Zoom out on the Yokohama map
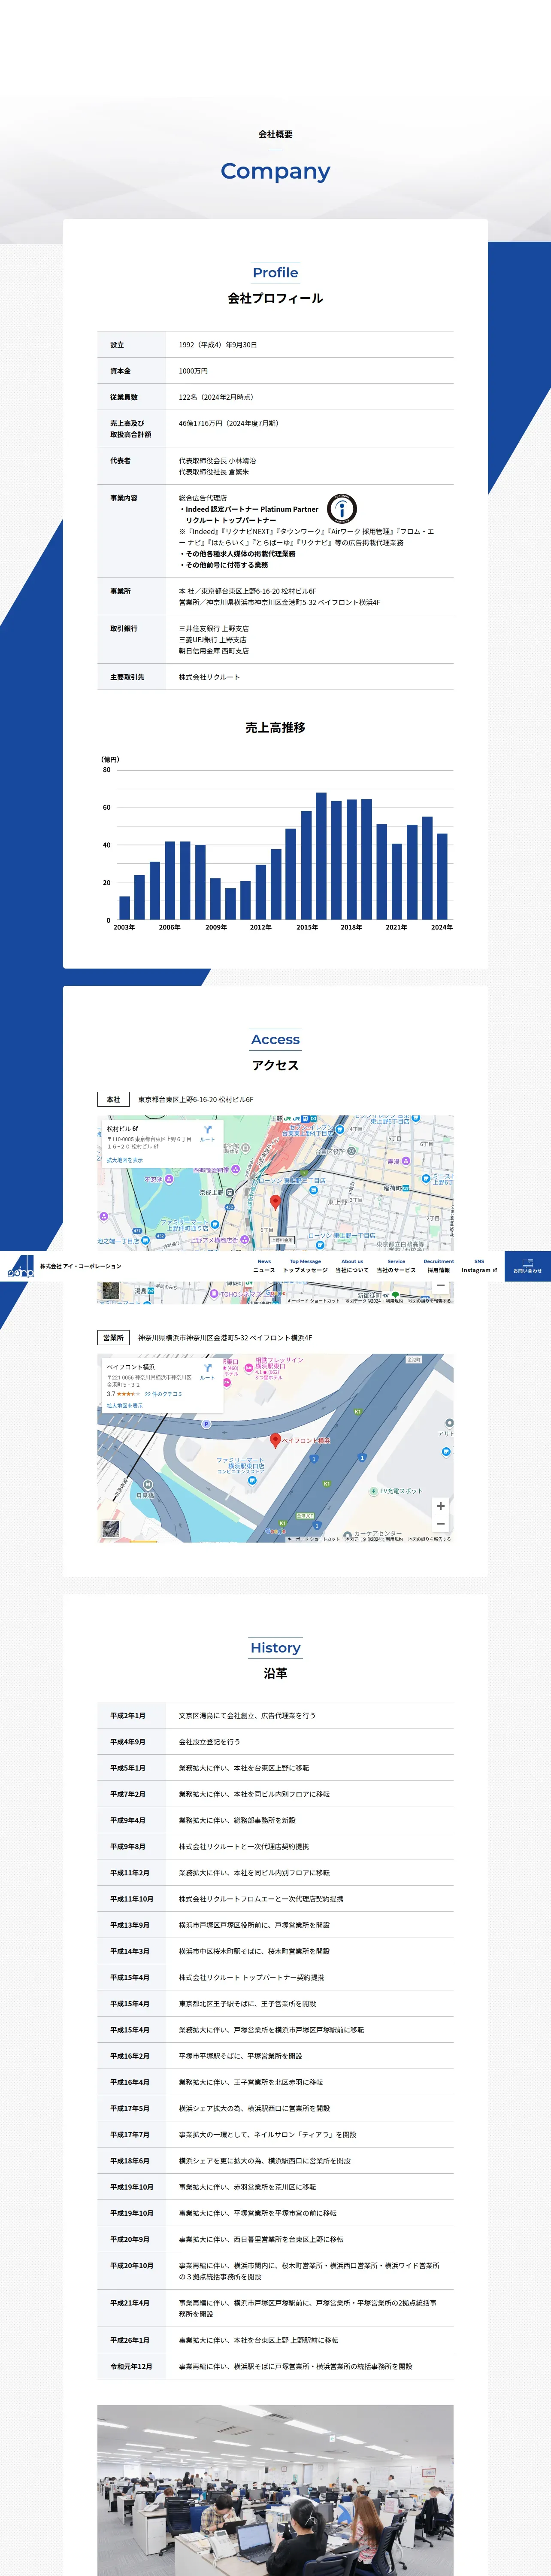This screenshot has height=2576, width=551. click(440, 1524)
